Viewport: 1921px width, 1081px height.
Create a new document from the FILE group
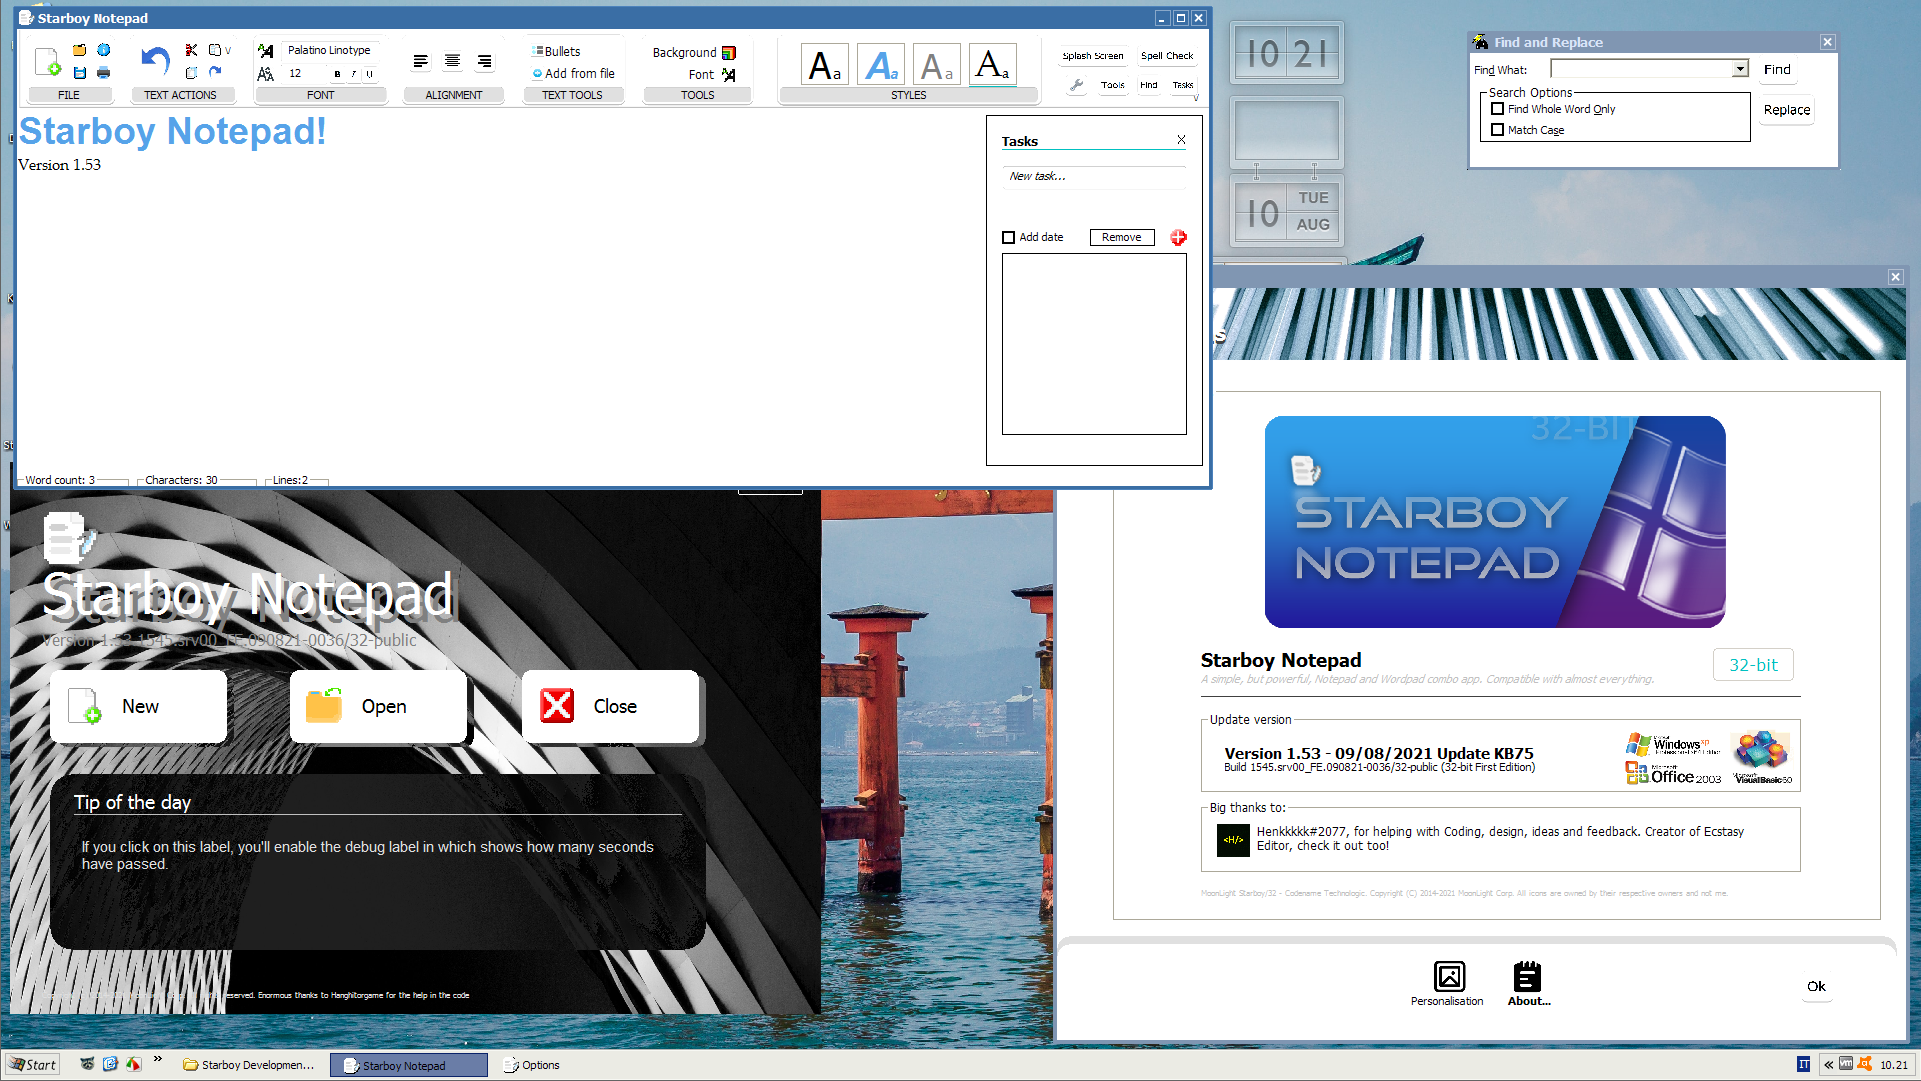click(x=48, y=61)
